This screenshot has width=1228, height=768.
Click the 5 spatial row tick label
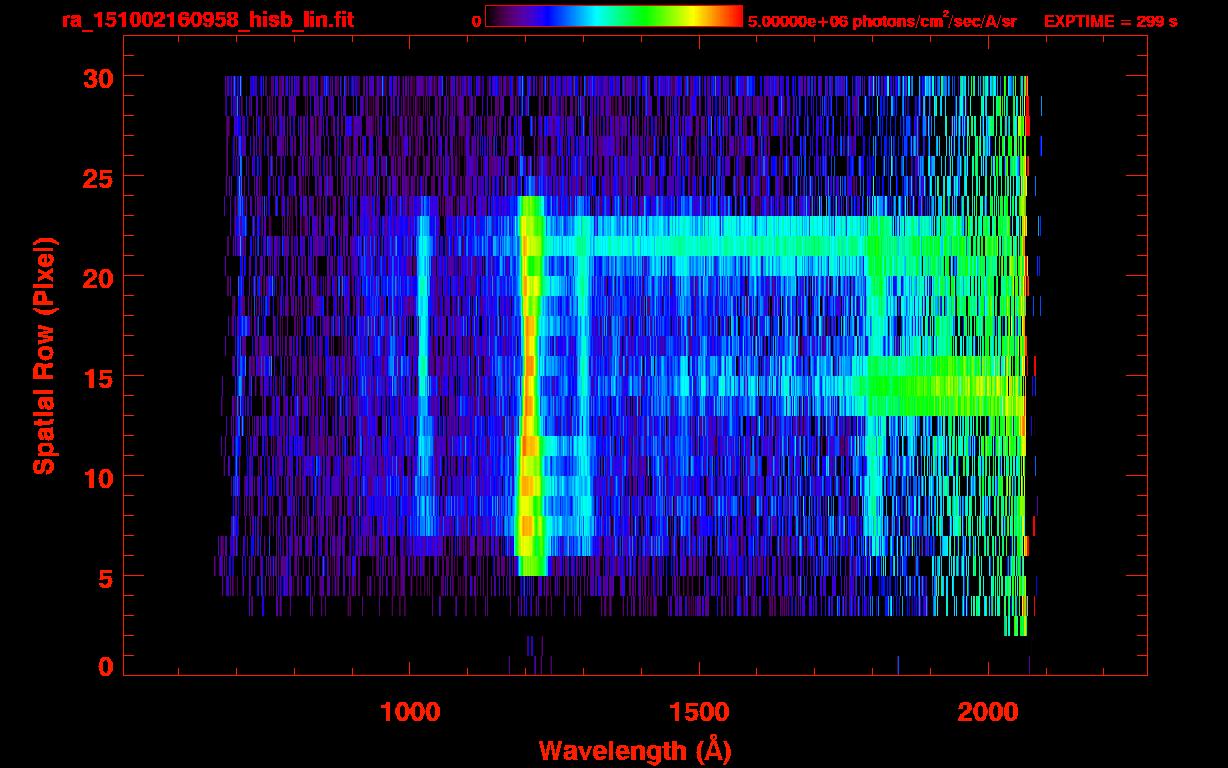(104, 577)
